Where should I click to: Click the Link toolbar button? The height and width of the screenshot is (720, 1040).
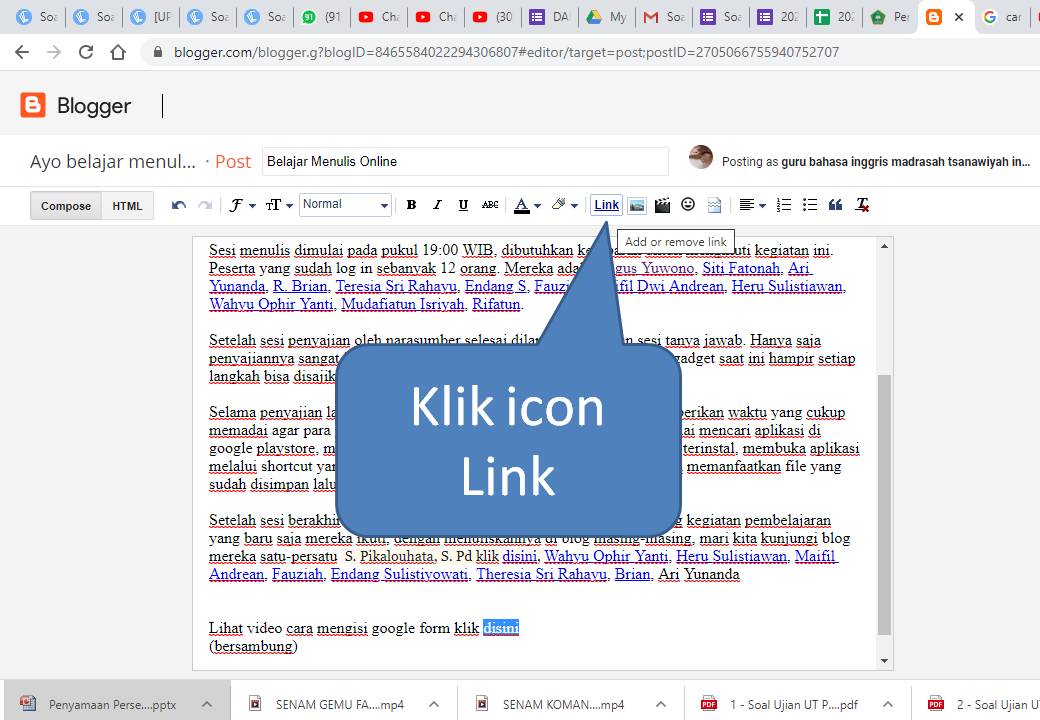tap(605, 204)
